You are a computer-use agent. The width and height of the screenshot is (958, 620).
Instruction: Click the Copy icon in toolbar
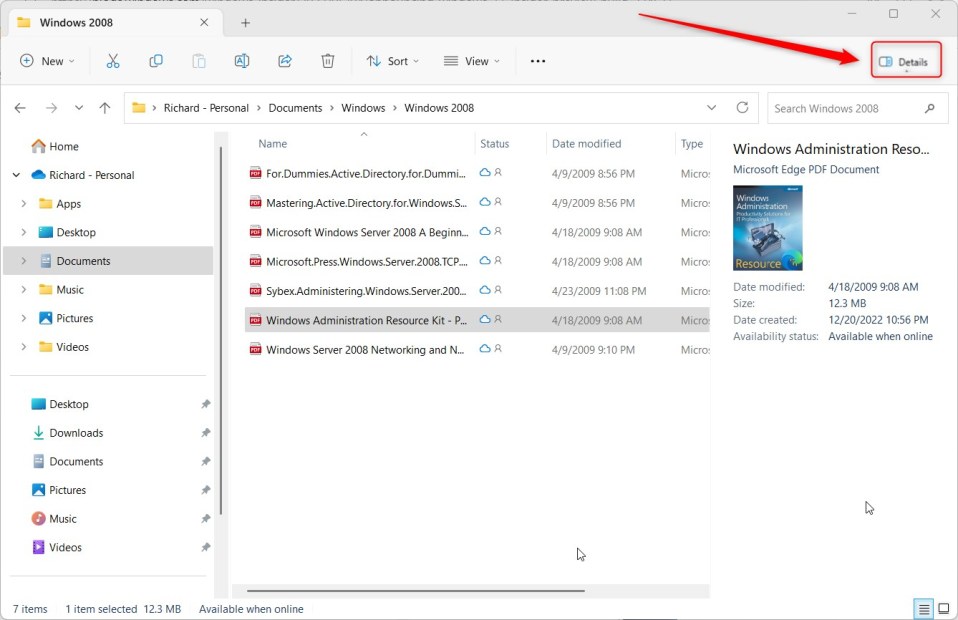coord(156,61)
